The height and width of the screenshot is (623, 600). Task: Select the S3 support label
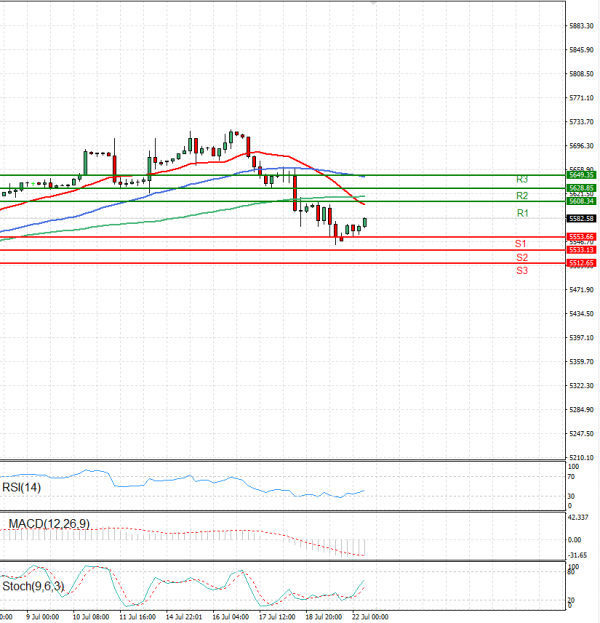522,270
